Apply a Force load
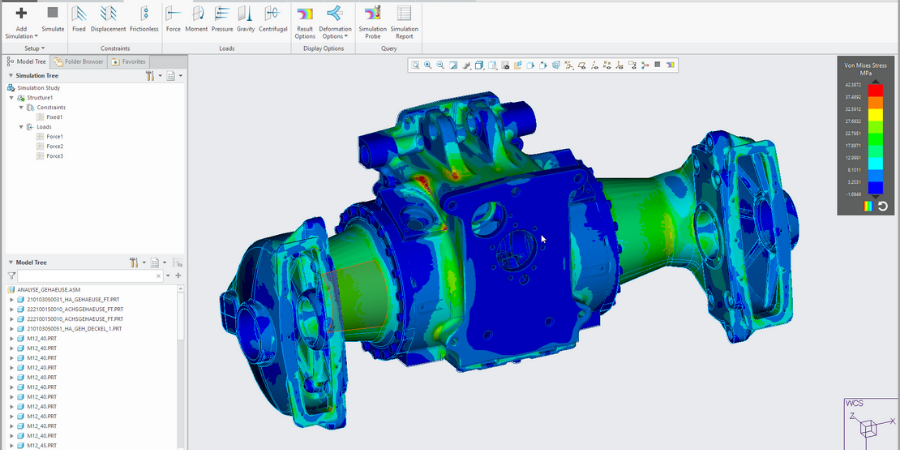Viewport: 900px width, 450px height. pos(173,18)
